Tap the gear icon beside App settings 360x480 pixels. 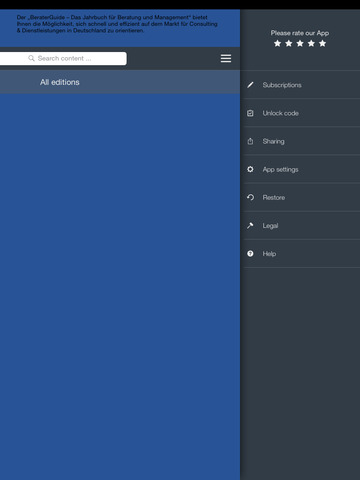tap(250, 169)
